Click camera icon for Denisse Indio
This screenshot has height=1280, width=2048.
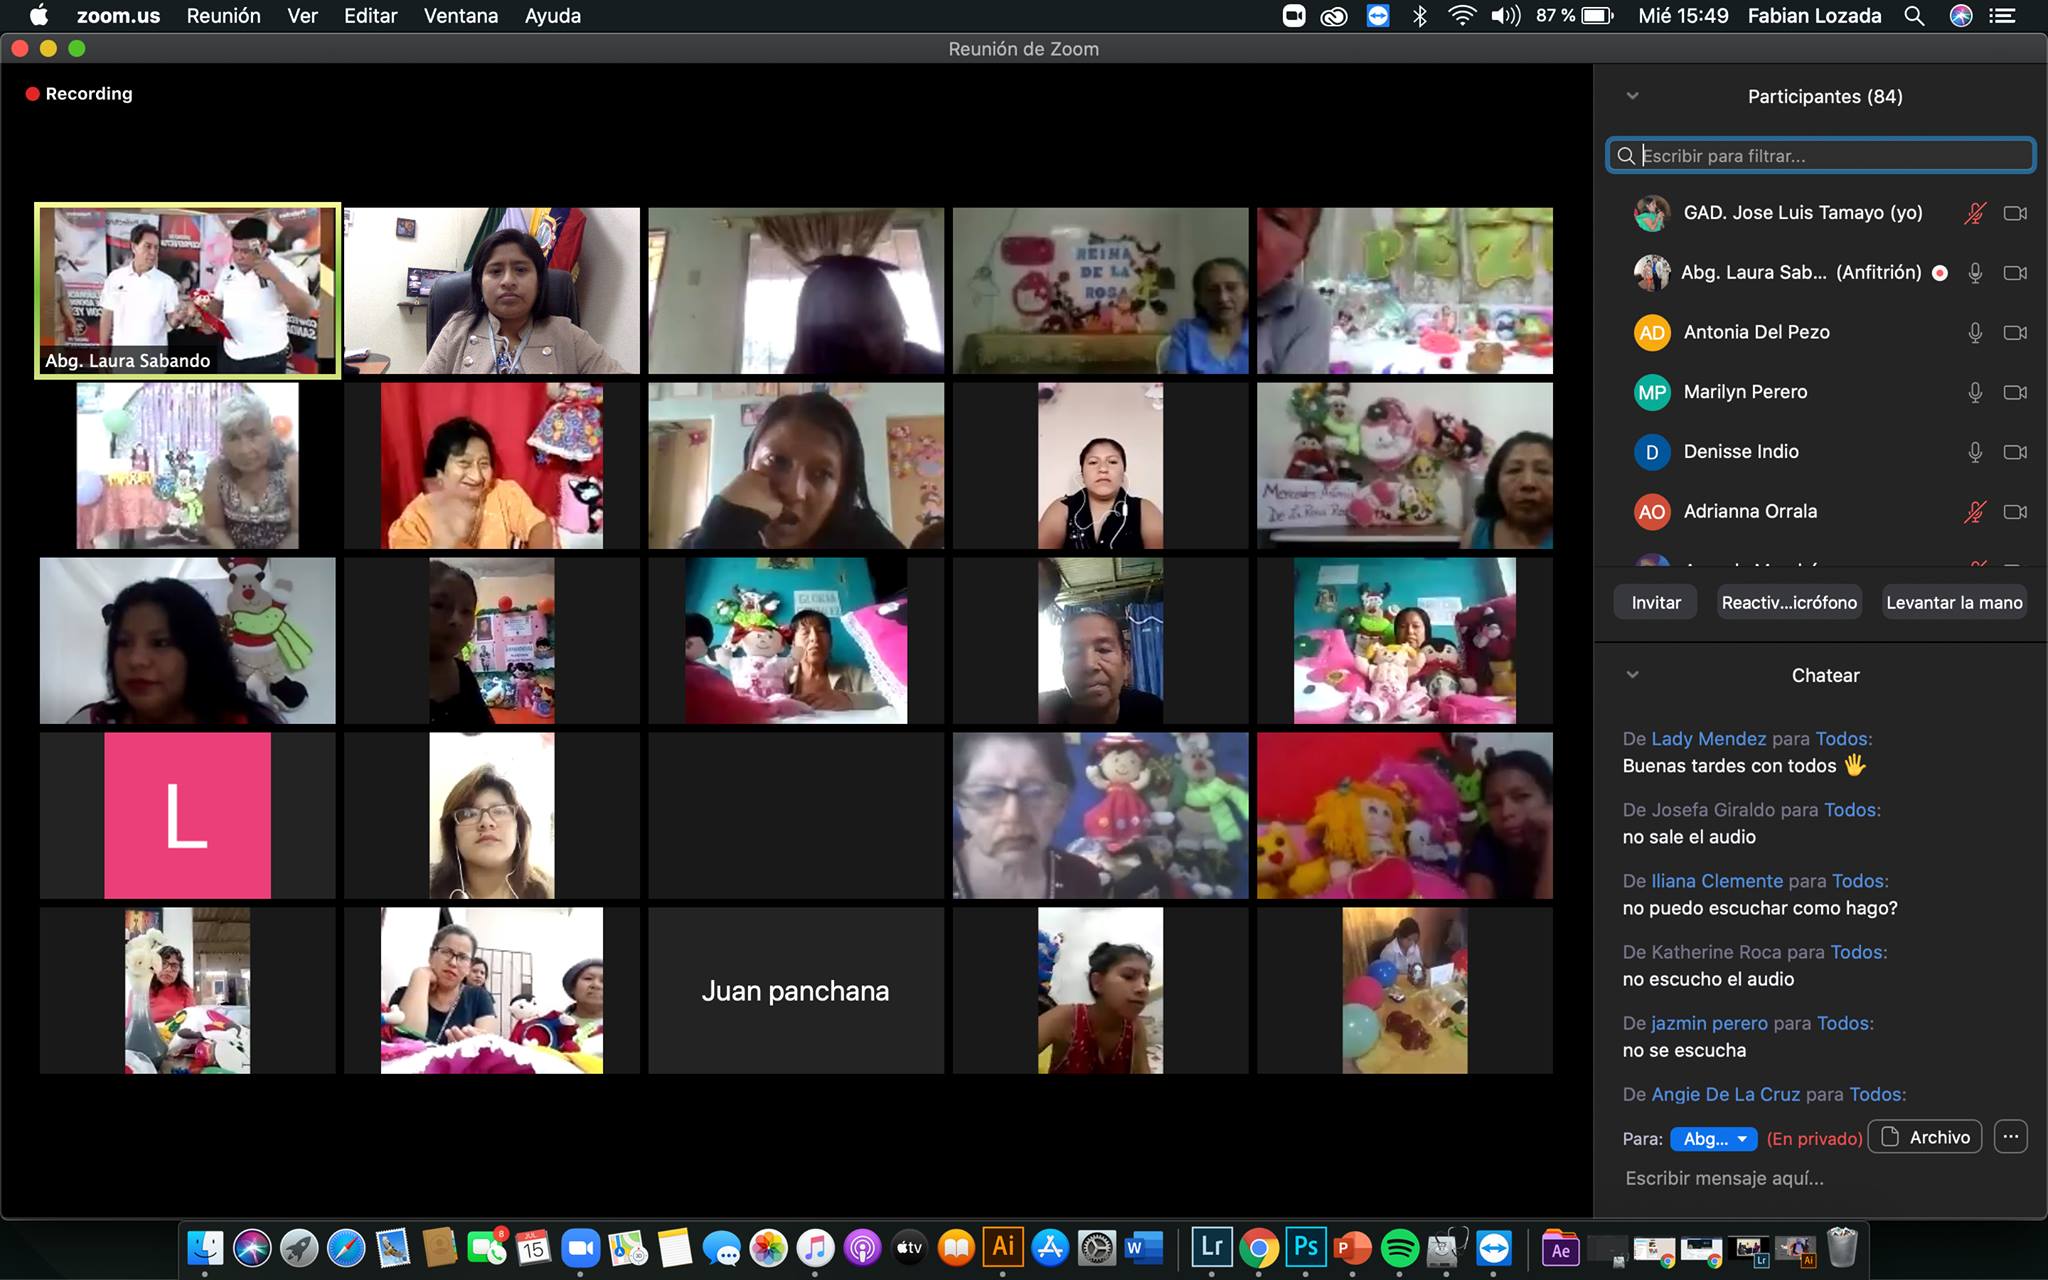point(2015,452)
